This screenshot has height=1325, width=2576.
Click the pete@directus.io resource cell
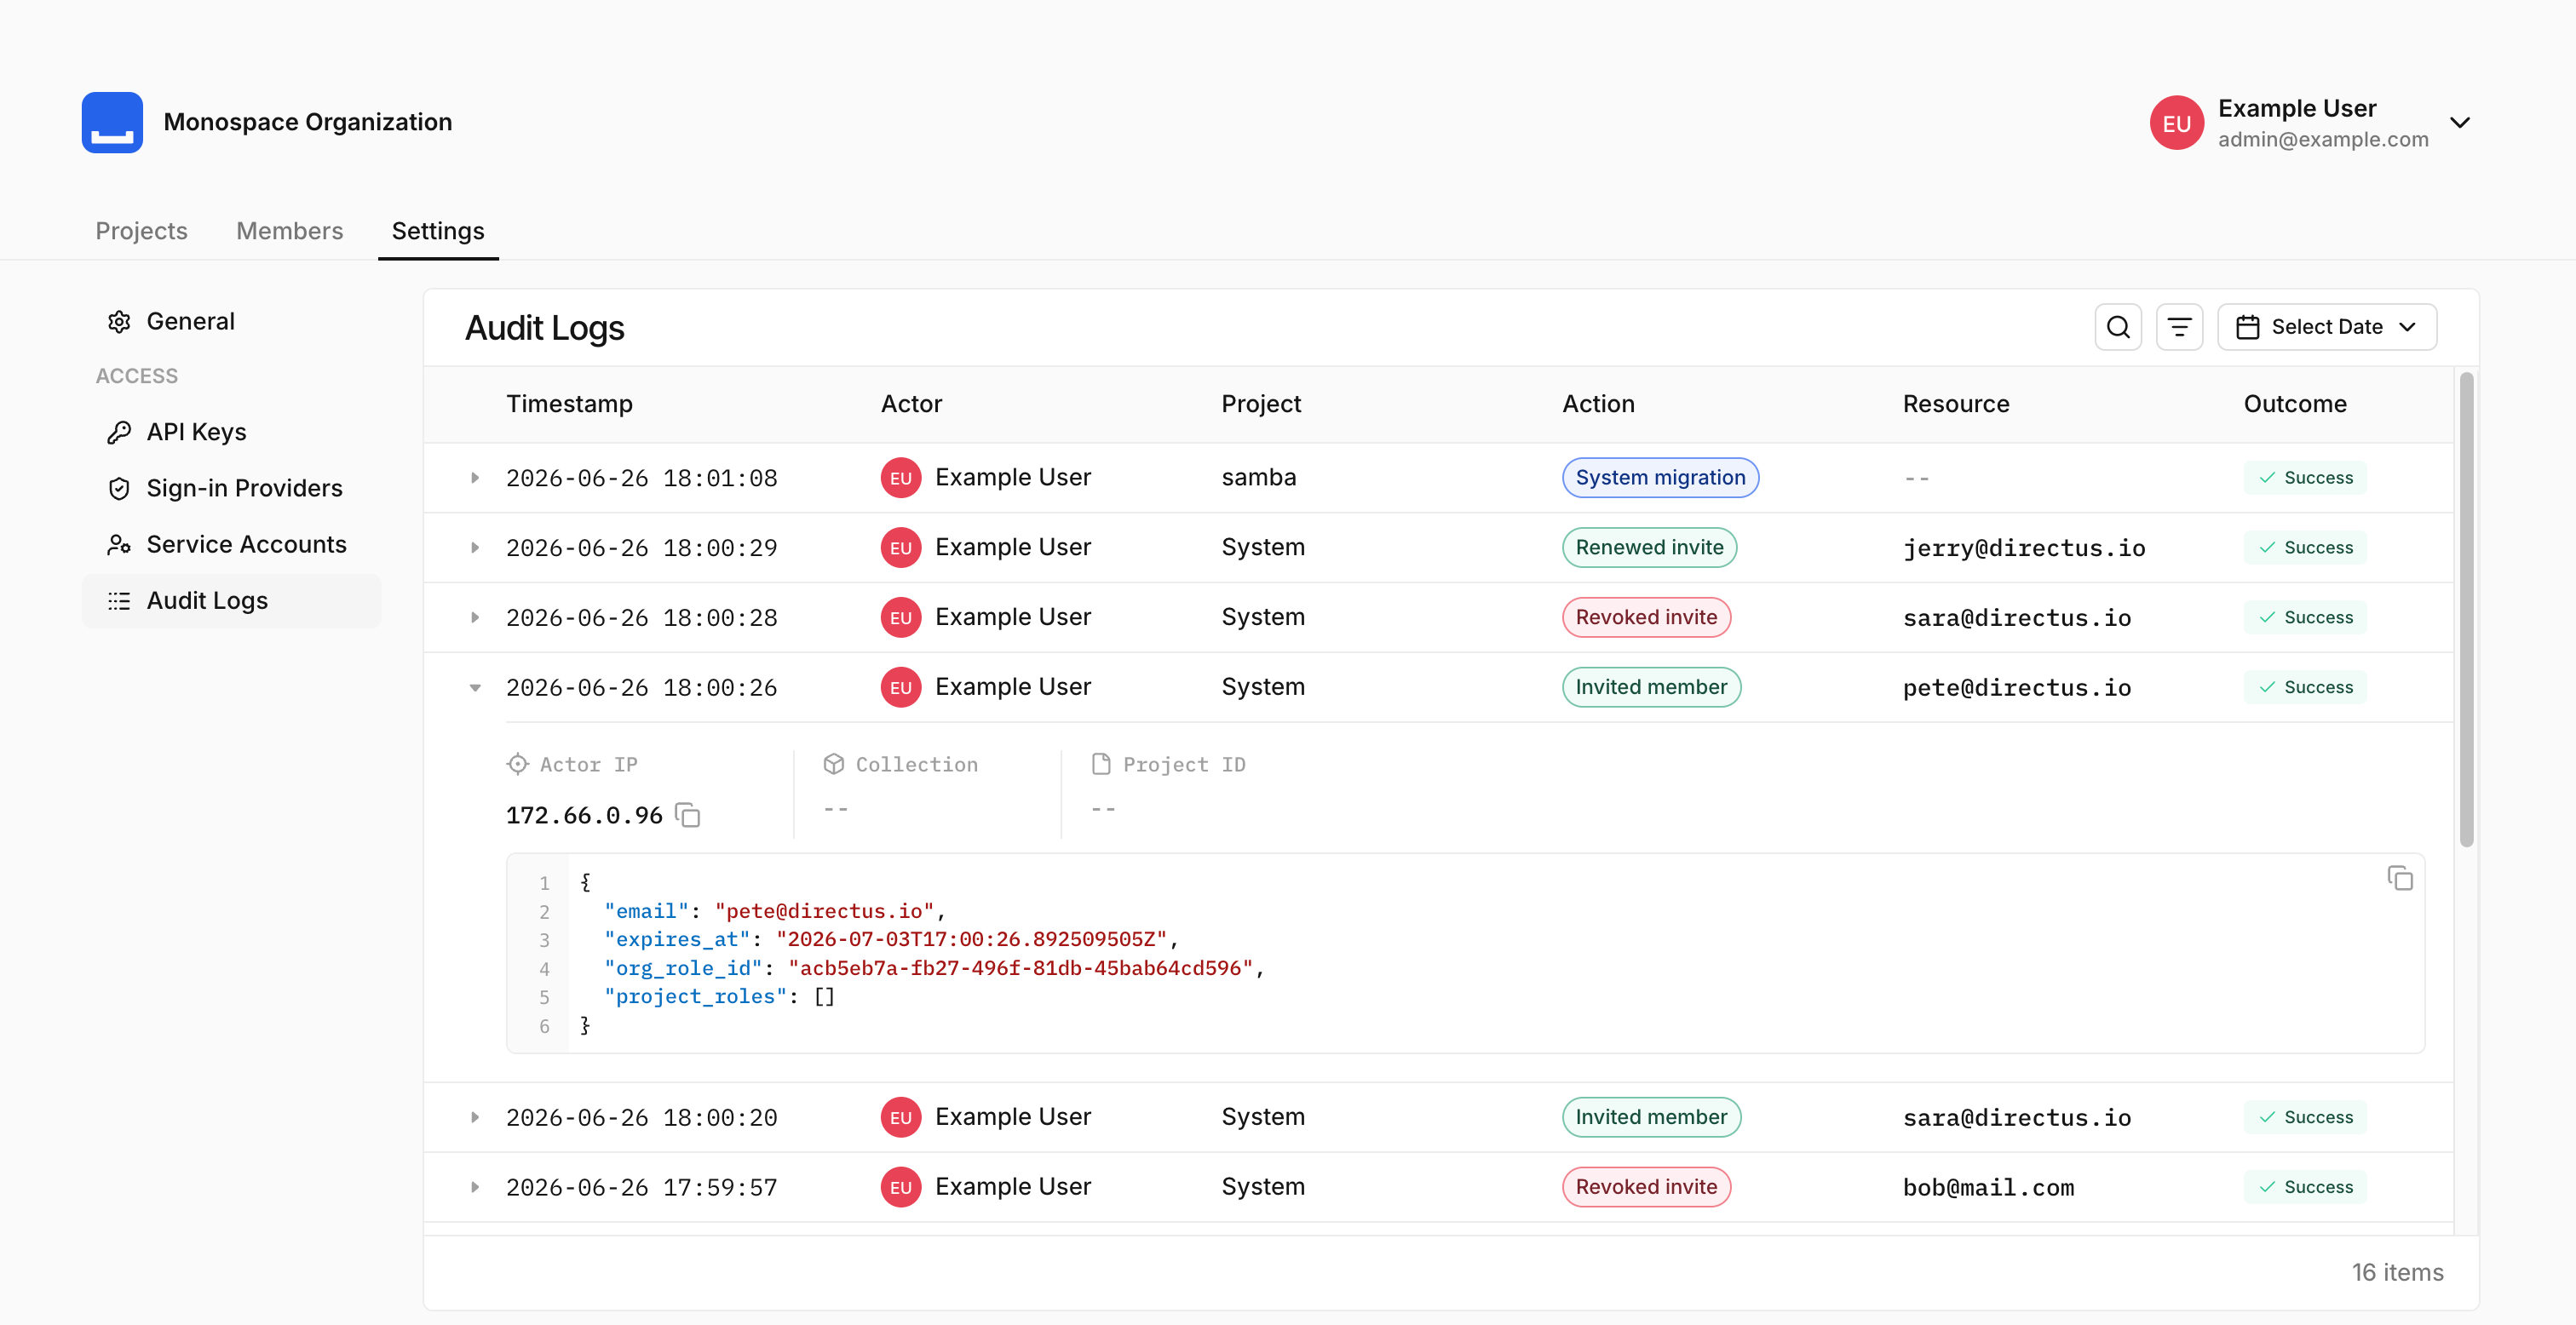[x=2016, y=688]
